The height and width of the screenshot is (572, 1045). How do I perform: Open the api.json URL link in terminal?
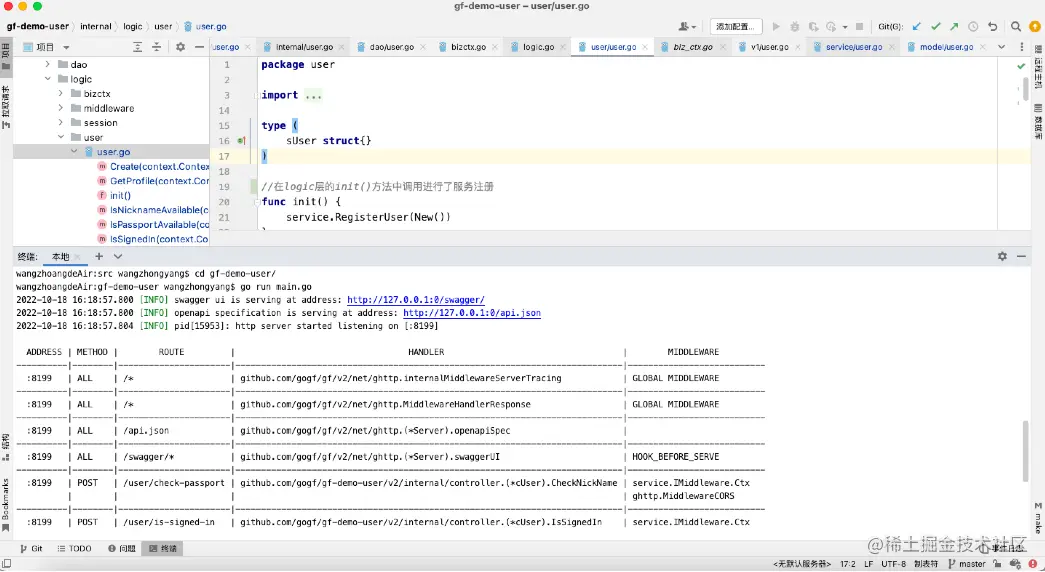point(472,313)
